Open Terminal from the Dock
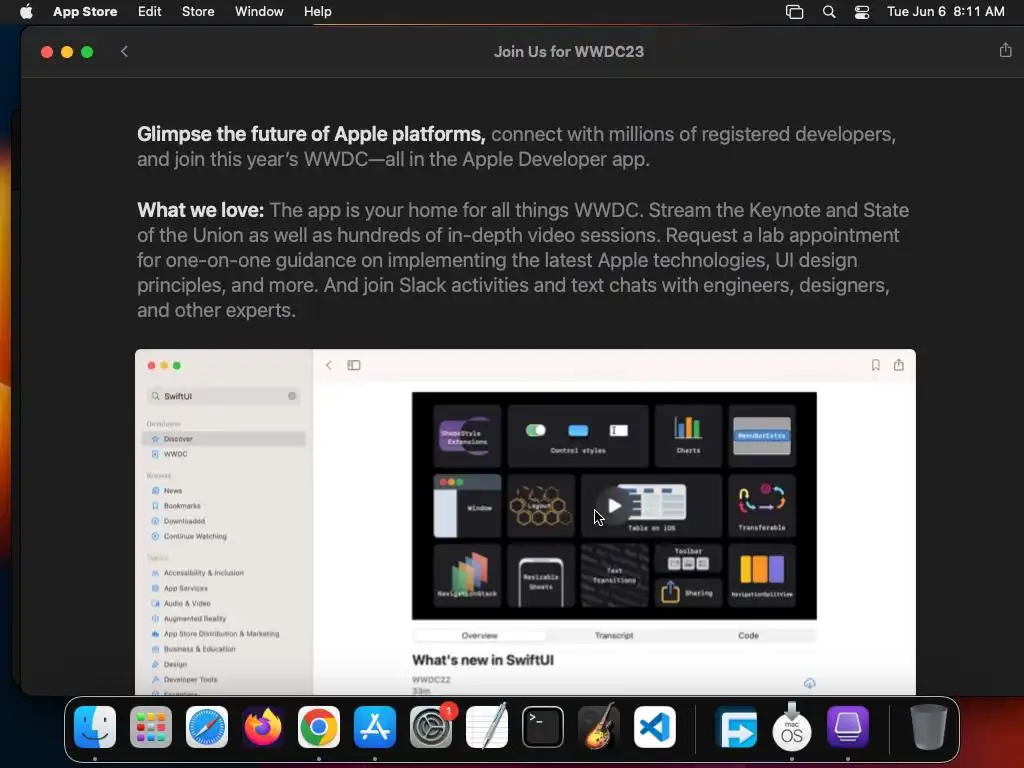The image size is (1024, 768). coord(543,727)
